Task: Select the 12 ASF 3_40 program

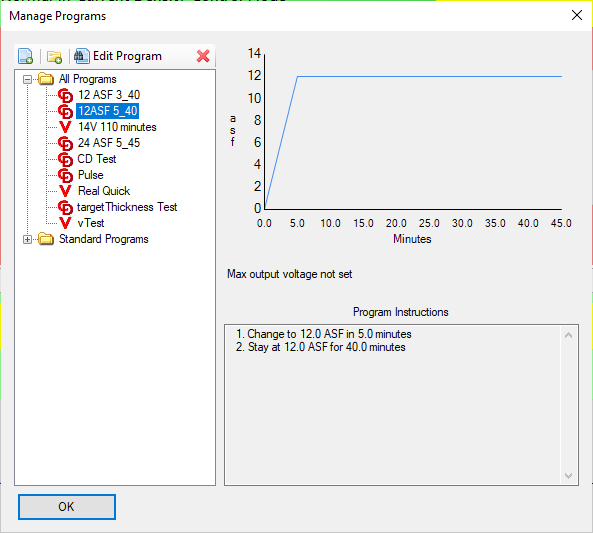Action: (109, 95)
